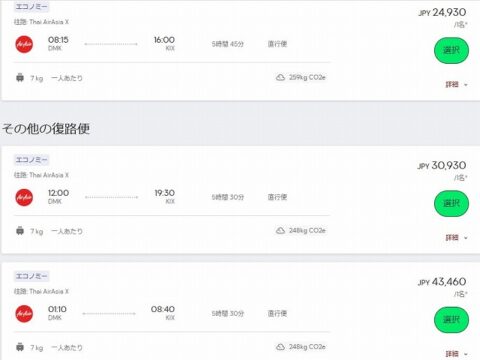Click エコノミー badge on the 12:00 flight
480x360 pixels.
point(31,160)
